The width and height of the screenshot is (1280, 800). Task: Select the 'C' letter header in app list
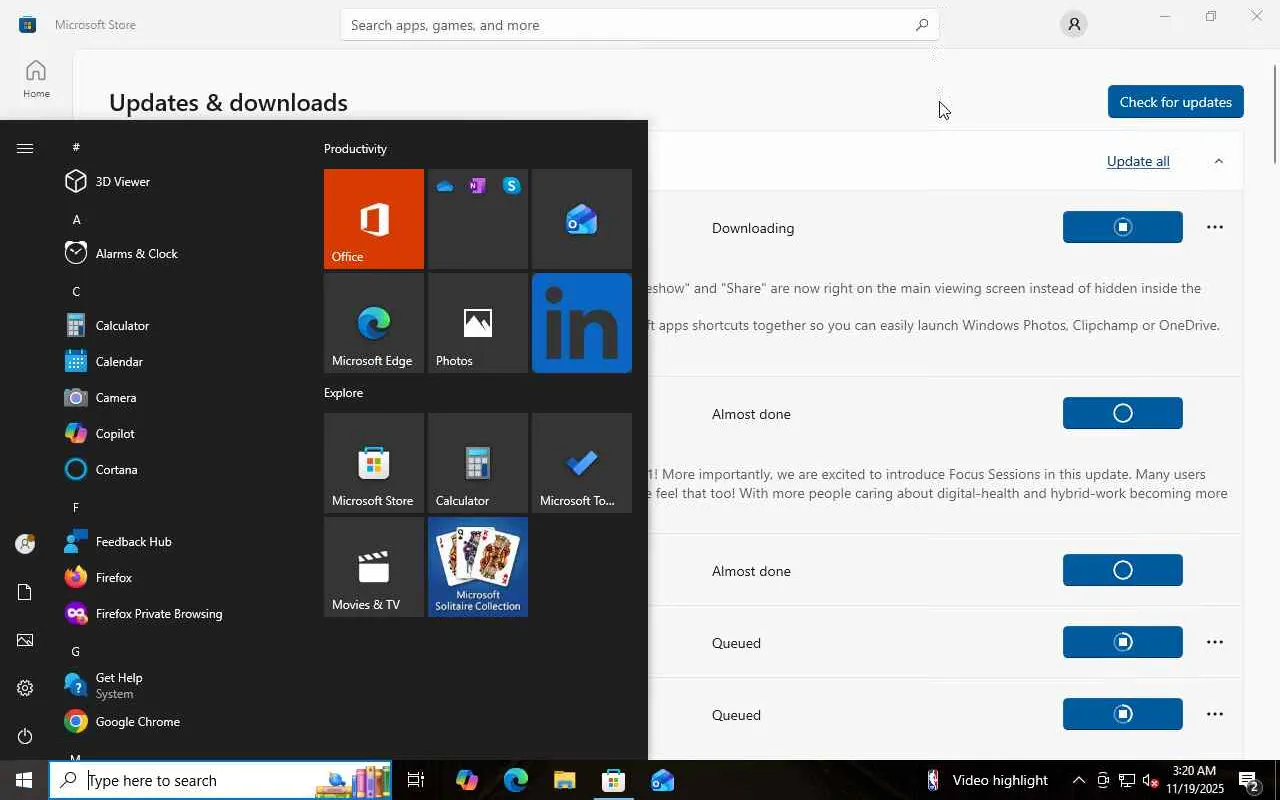point(76,291)
